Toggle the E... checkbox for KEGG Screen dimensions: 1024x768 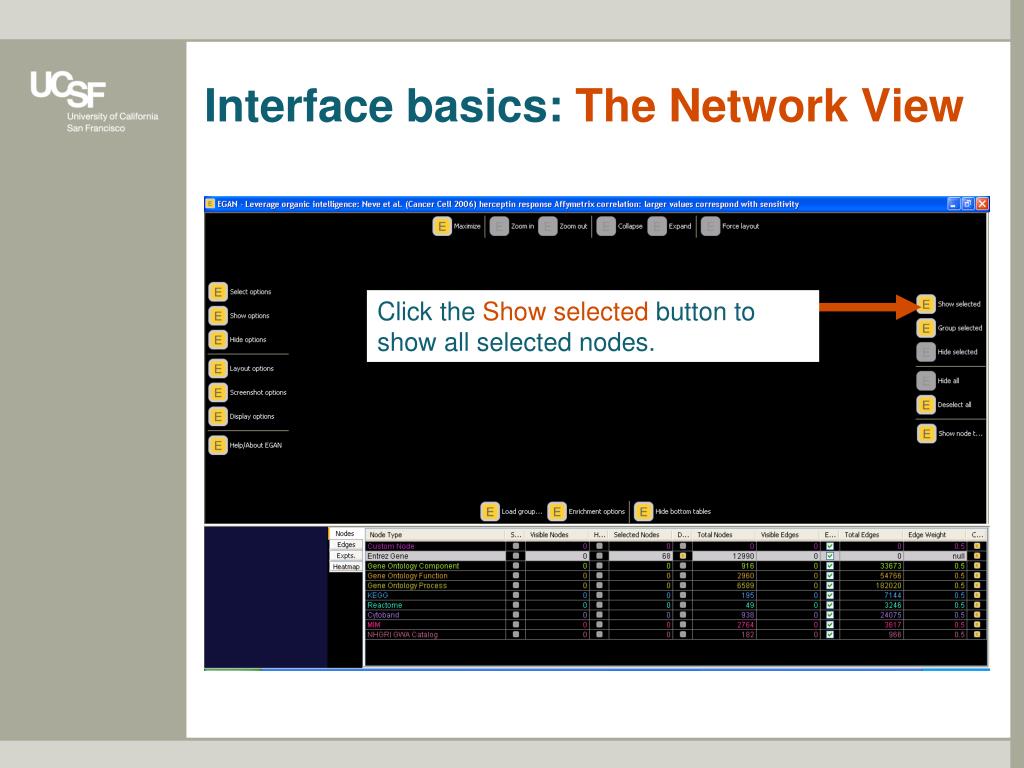point(829,595)
